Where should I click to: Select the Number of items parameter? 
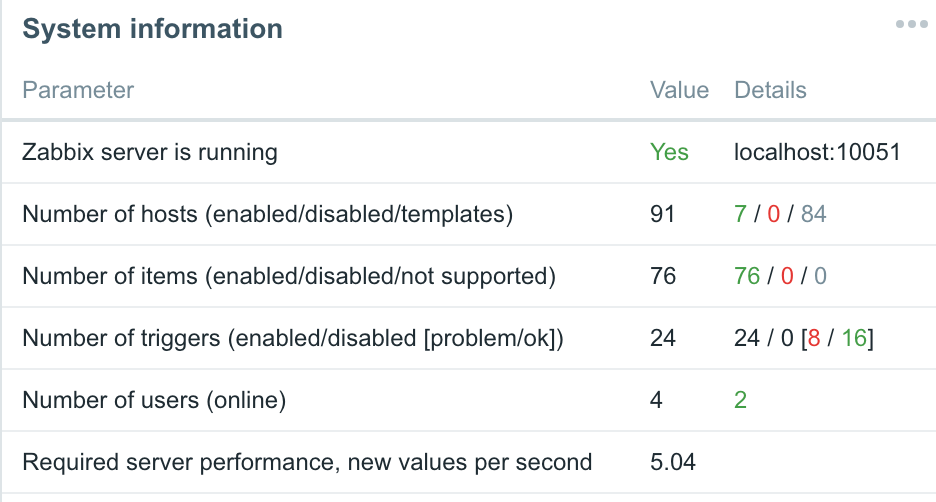tap(289, 276)
